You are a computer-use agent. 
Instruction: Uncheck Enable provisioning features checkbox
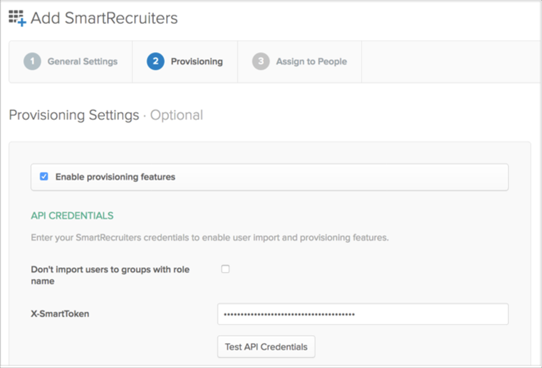pos(44,177)
